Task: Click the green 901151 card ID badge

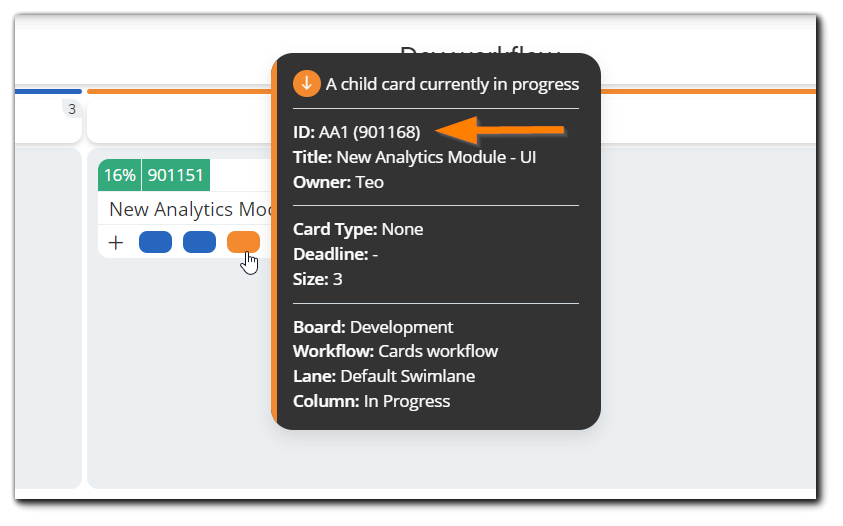Action: click(x=176, y=175)
